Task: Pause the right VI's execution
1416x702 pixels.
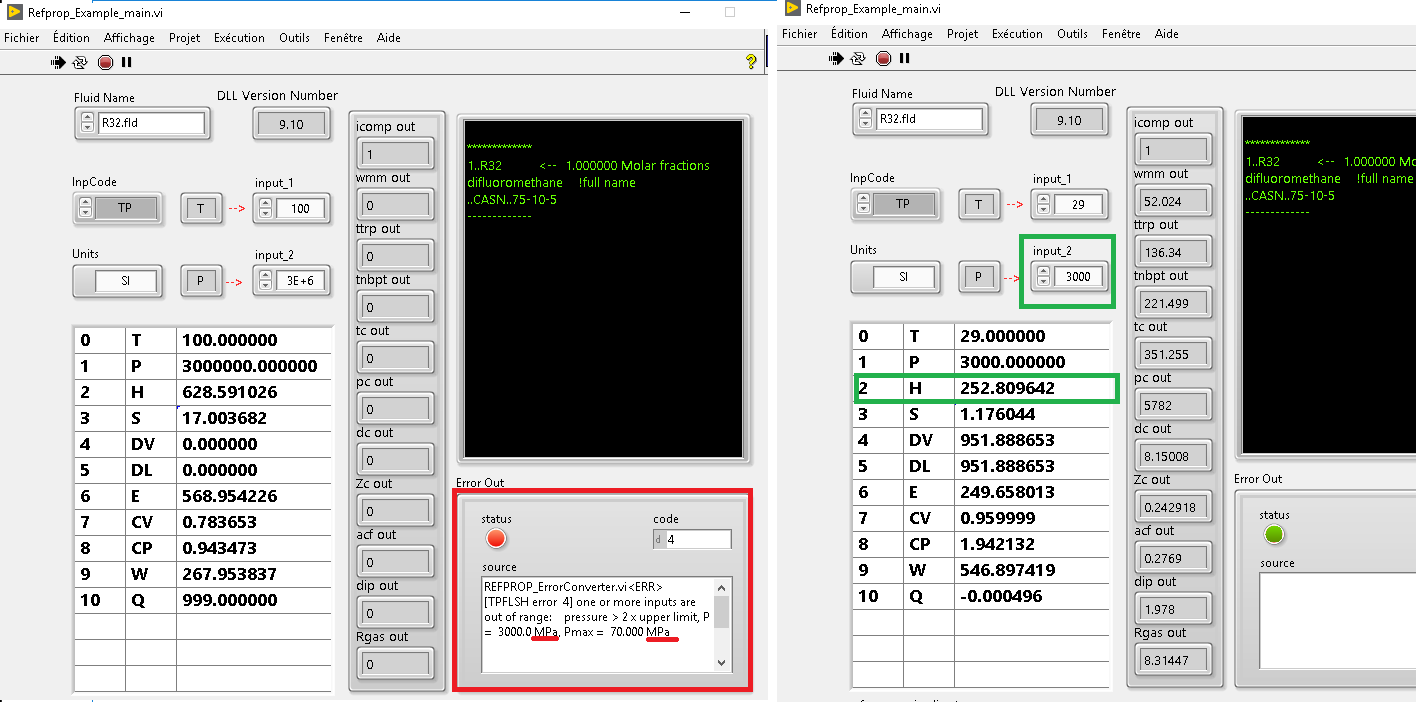Action: tap(903, 58)
